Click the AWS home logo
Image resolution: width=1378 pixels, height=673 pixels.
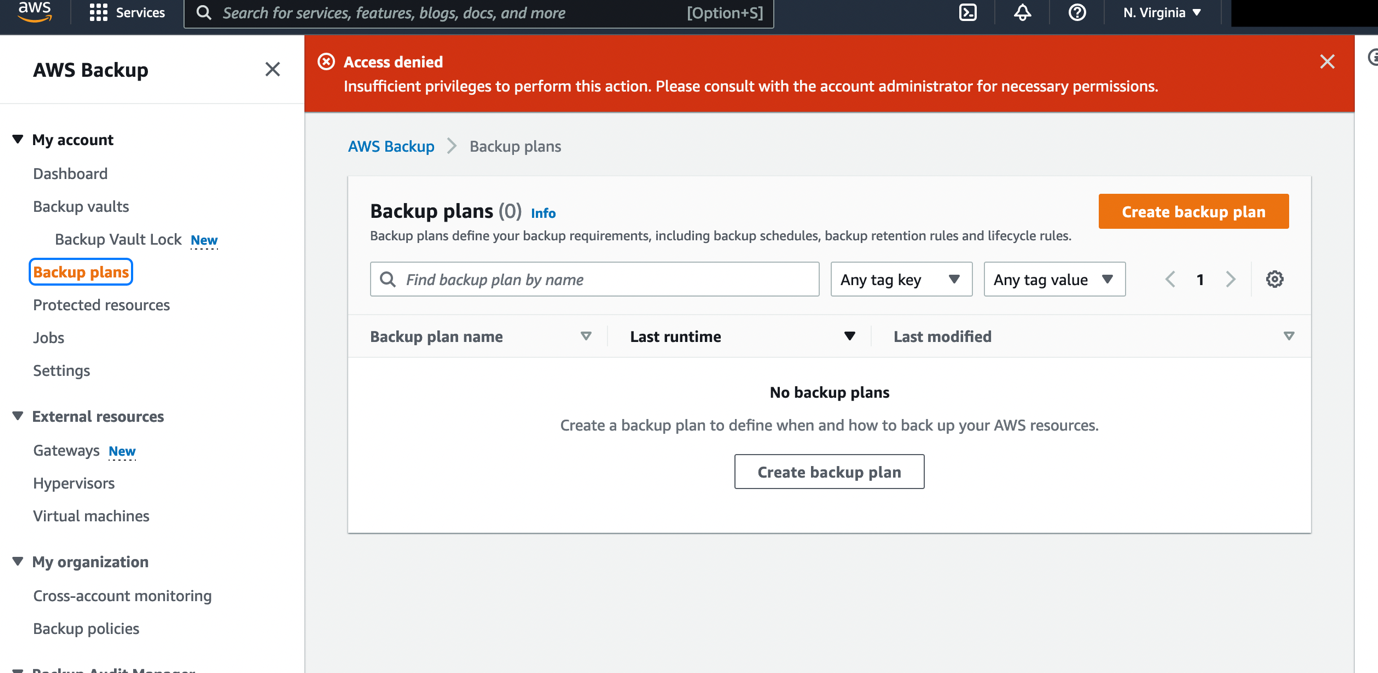[x=33, y=13]
